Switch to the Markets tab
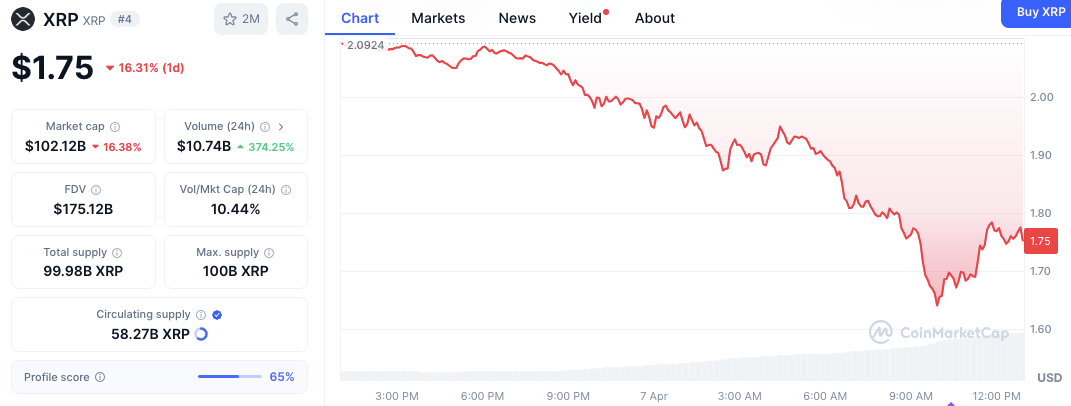The image size is (1071, 406). point(438,18)
